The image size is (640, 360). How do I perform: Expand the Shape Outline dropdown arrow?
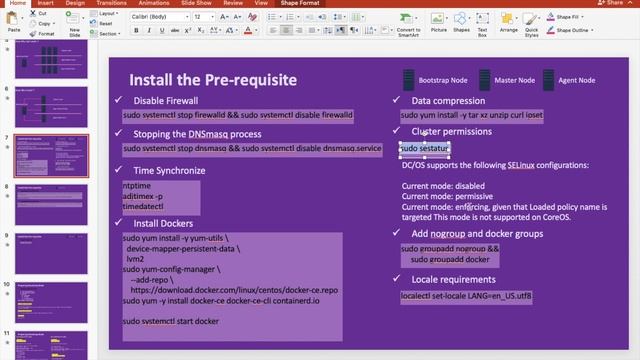point(592,30)
